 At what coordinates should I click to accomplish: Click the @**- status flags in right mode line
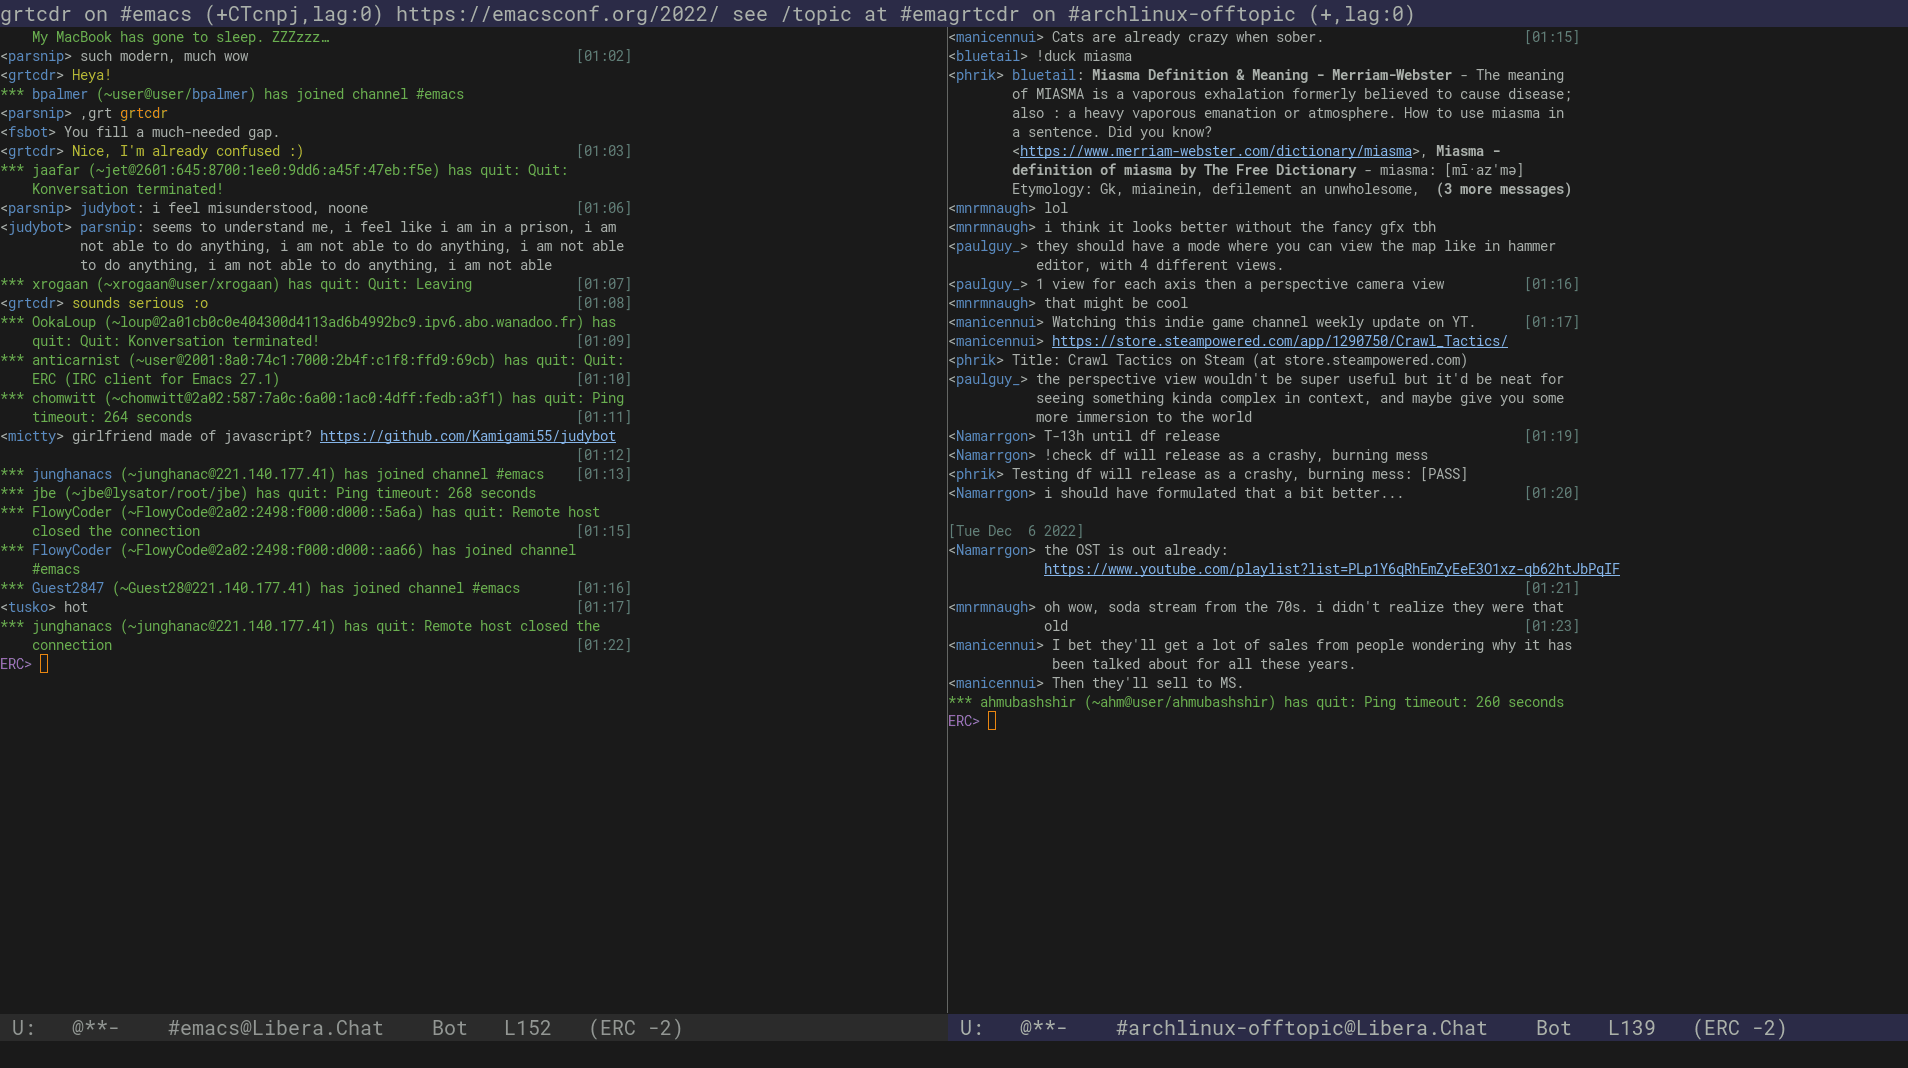[1043, 1028]
